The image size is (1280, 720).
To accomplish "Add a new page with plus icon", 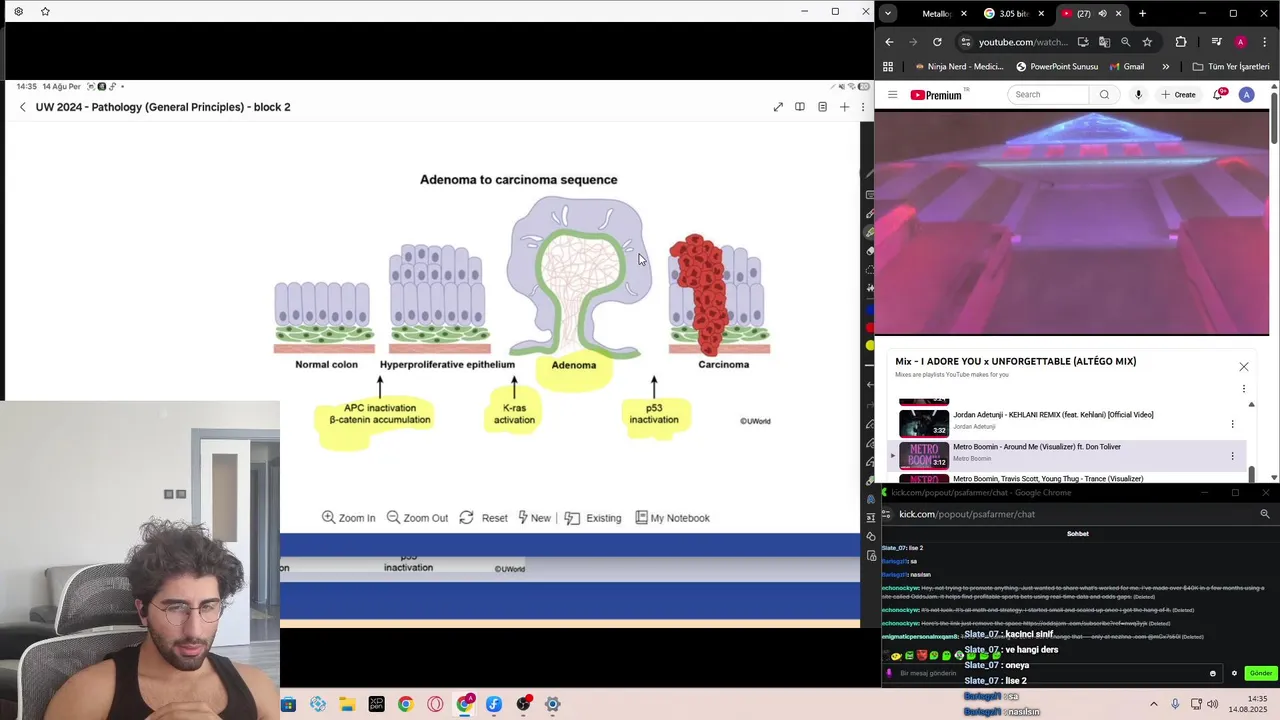I will coord(844,107).
